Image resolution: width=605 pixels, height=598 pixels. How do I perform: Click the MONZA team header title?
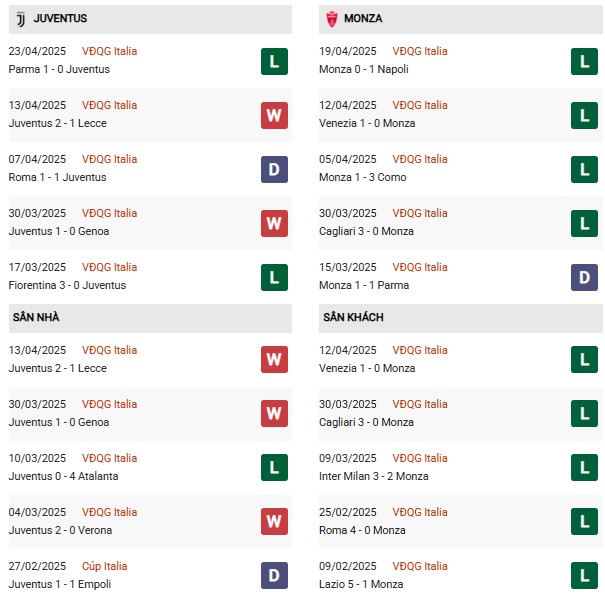(363, 18)
